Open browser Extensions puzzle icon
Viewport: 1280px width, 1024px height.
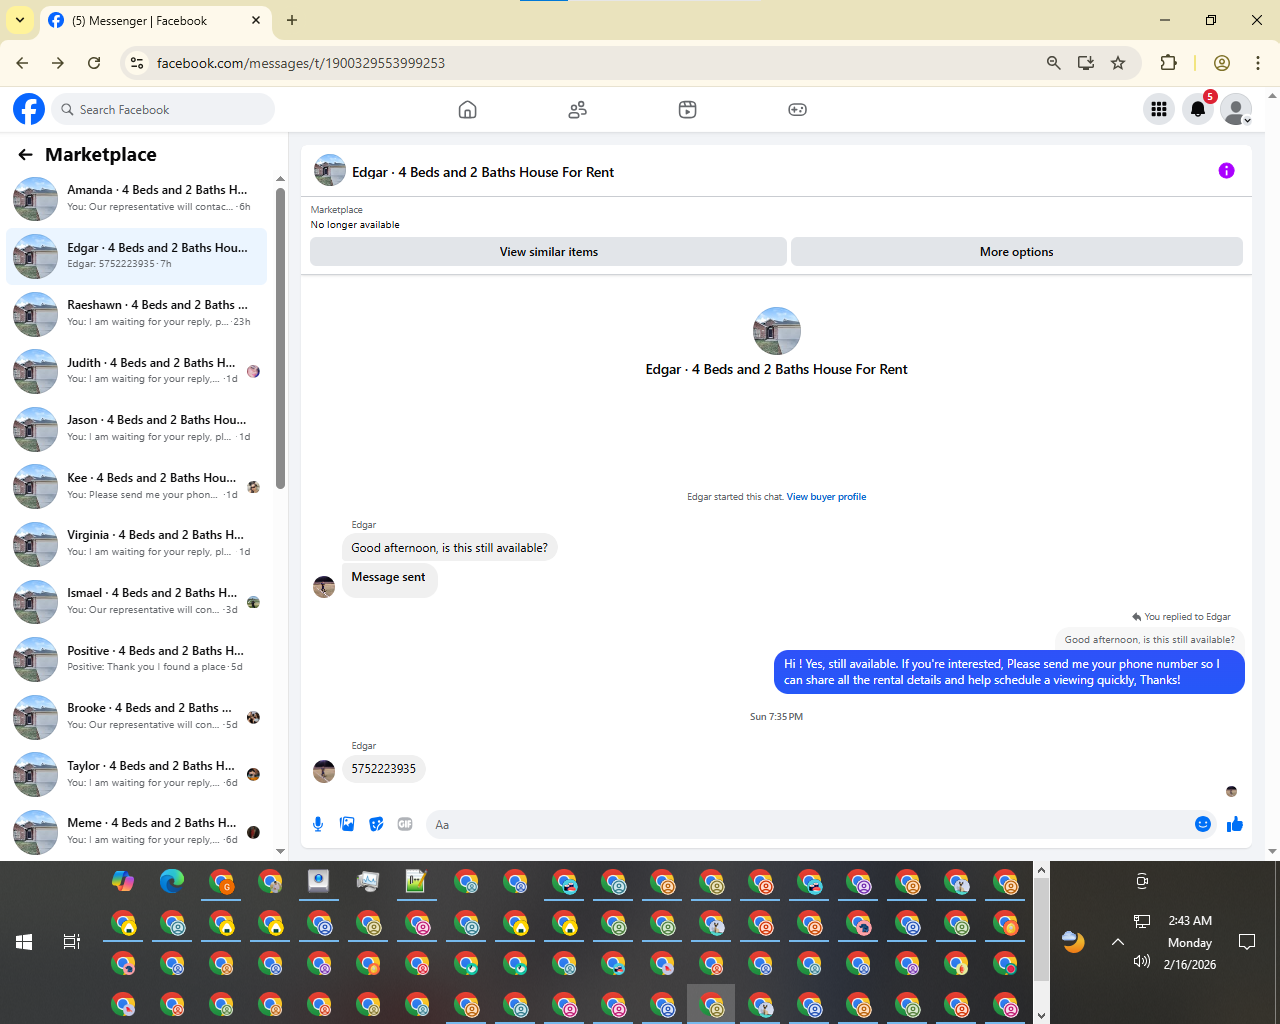pyautogui.click(x=1168, y=63)
